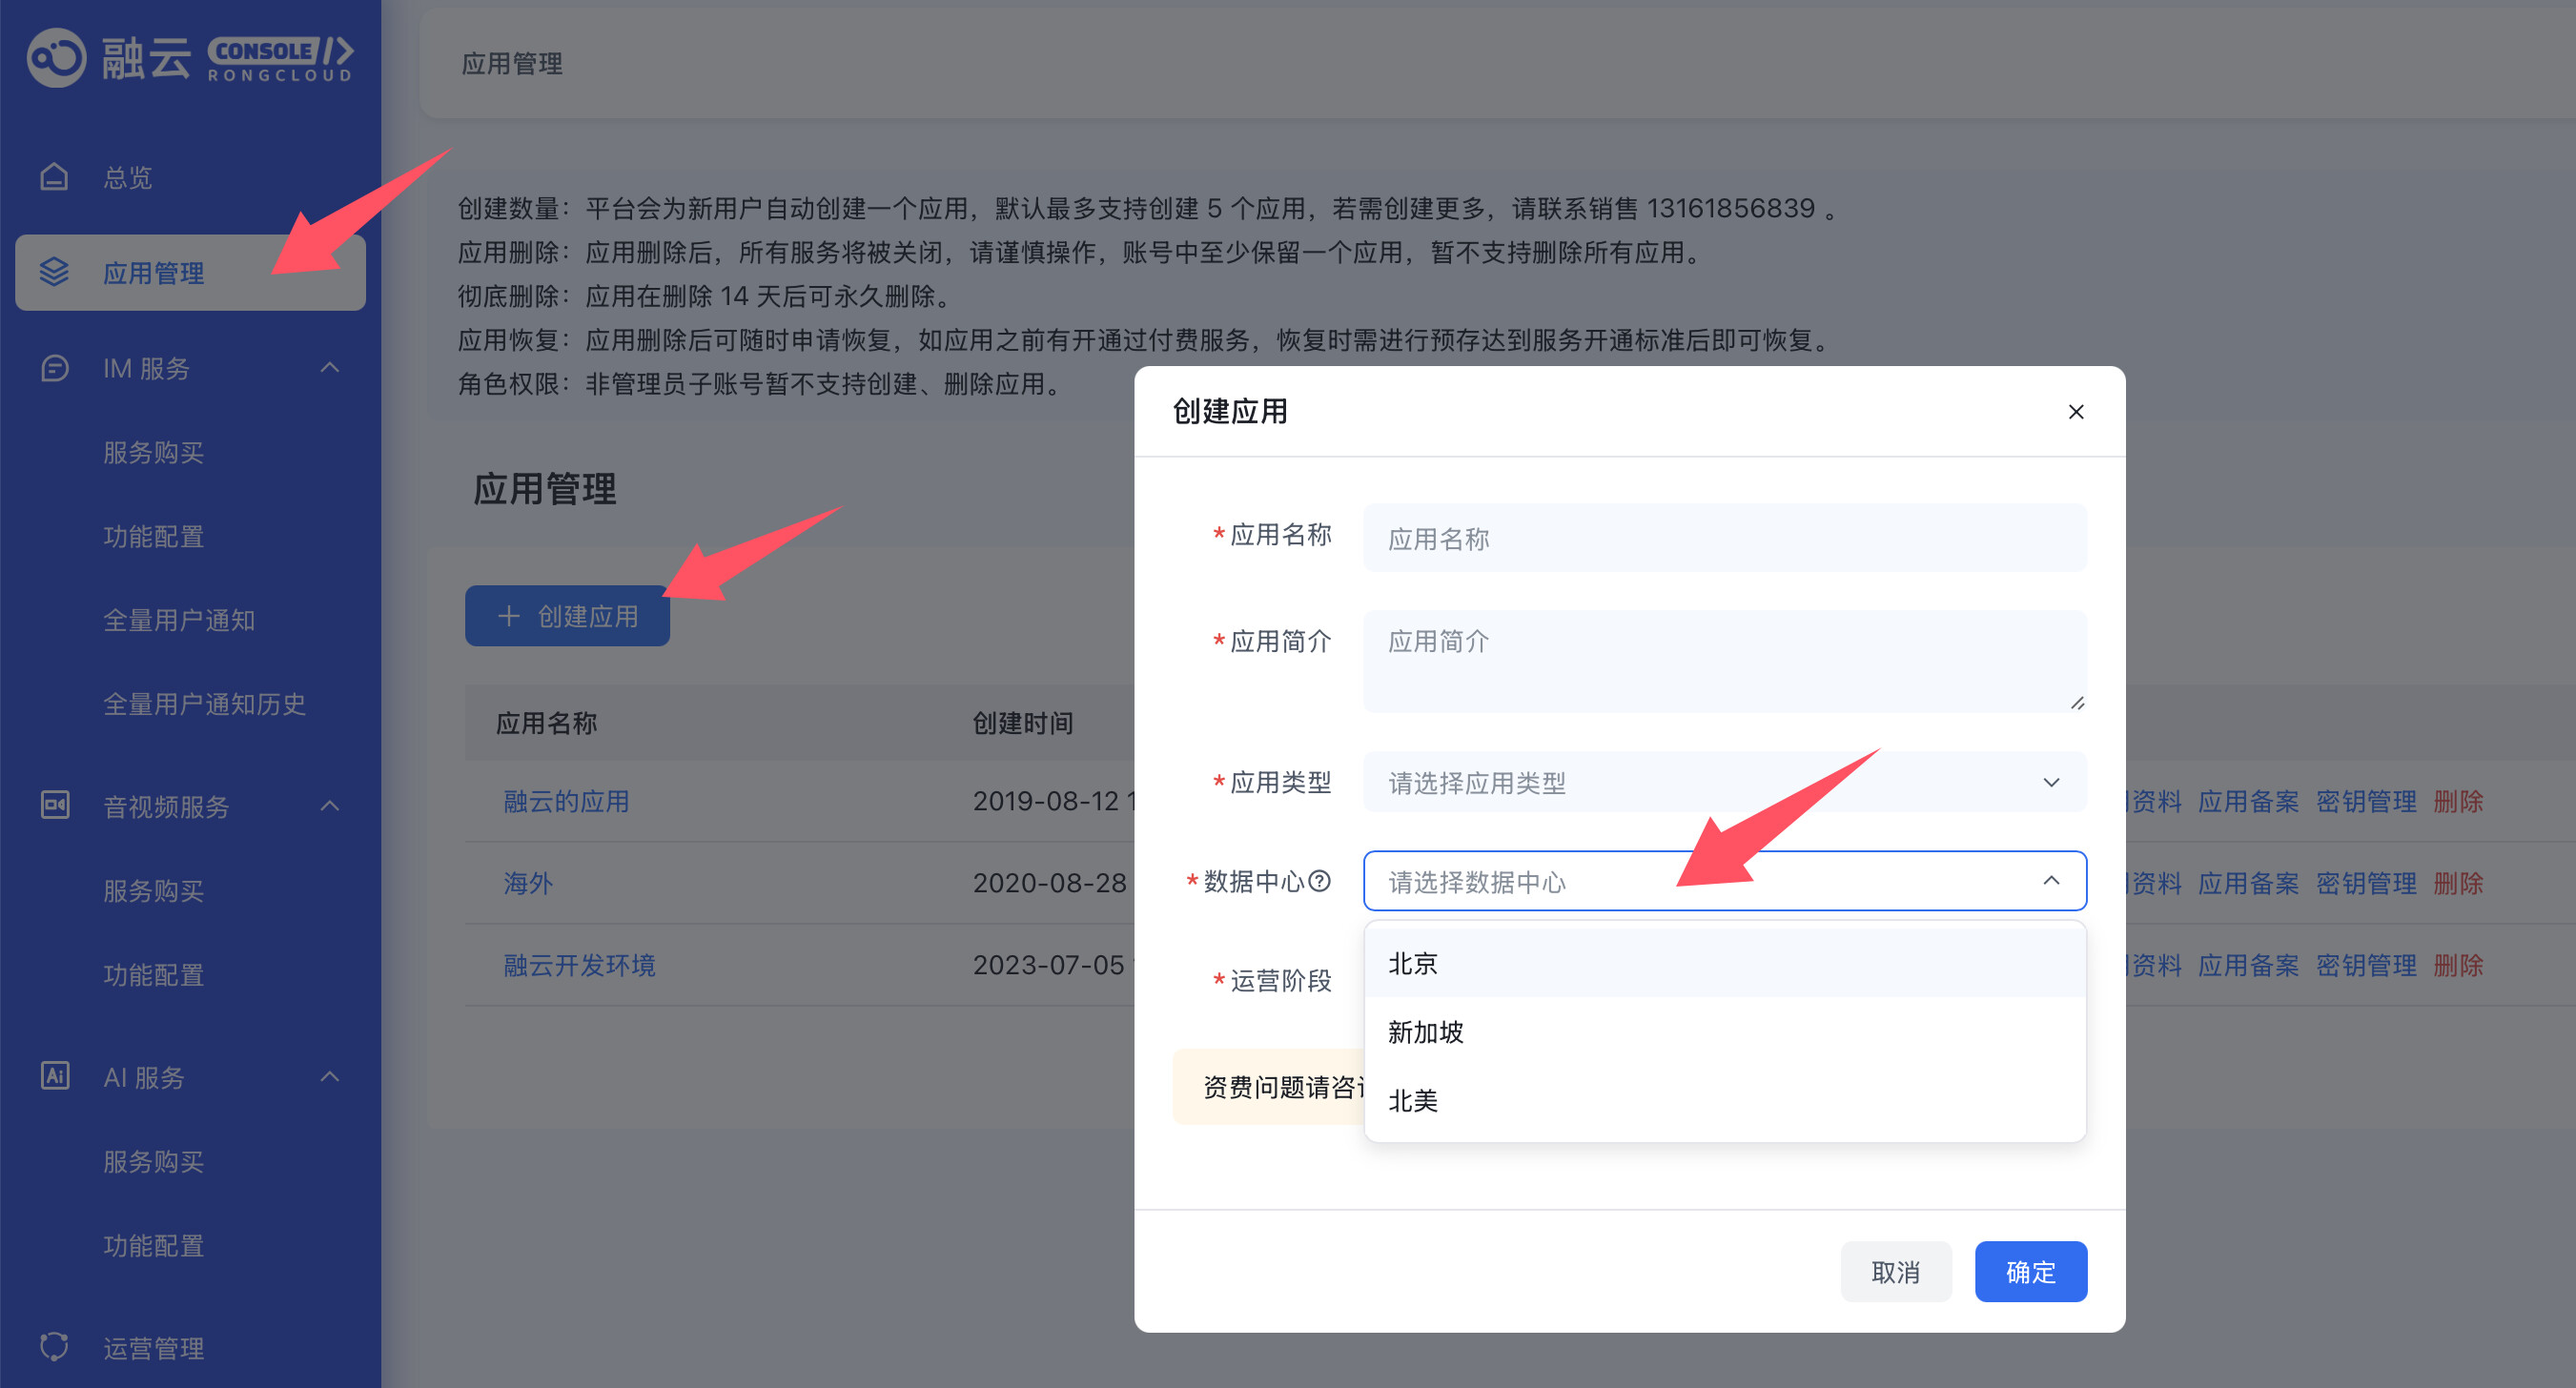Collapse the IM 服务 menu section

tap(330, 368)
